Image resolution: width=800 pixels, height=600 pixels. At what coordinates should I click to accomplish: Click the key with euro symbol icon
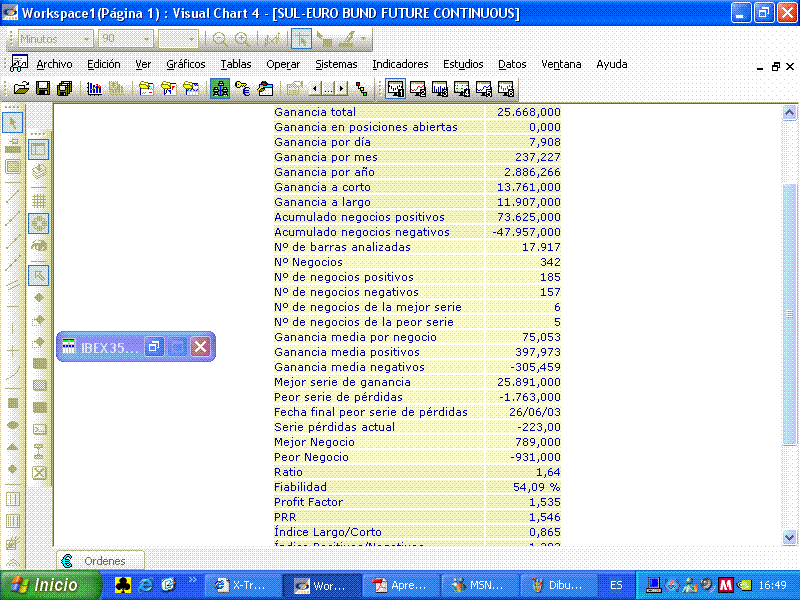[x=242, y=89]
